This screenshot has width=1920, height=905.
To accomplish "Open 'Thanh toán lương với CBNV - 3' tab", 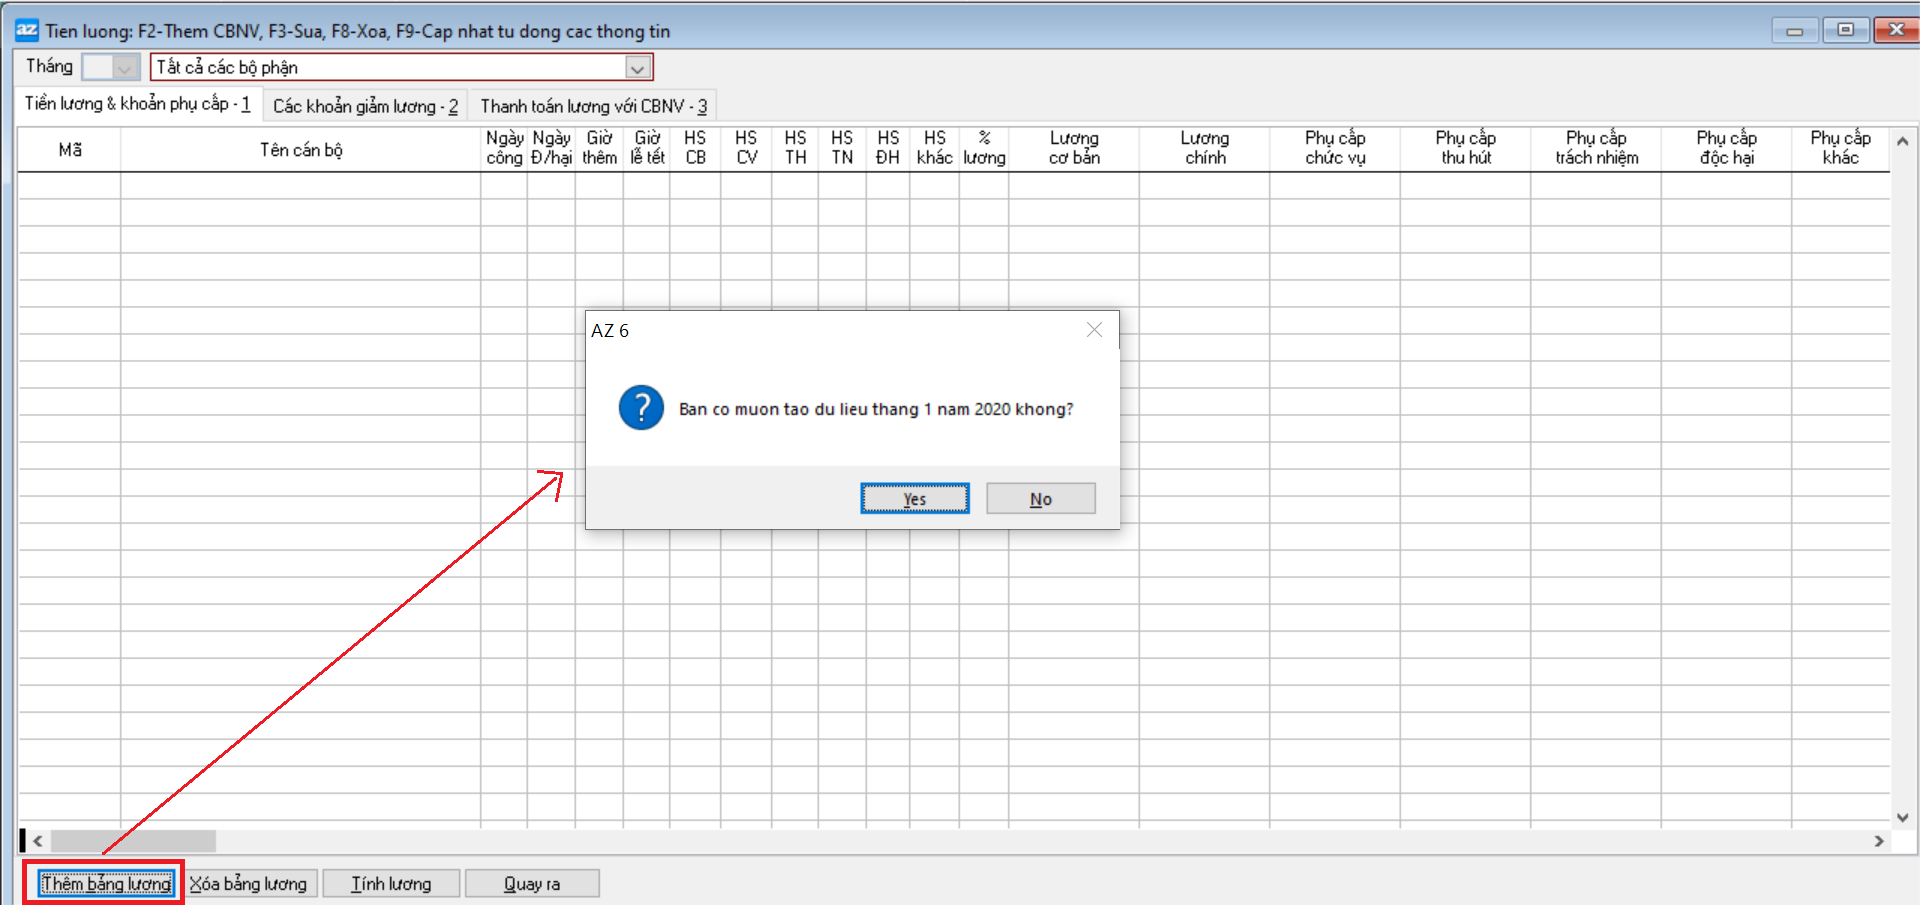I will [x=593, y=106].
